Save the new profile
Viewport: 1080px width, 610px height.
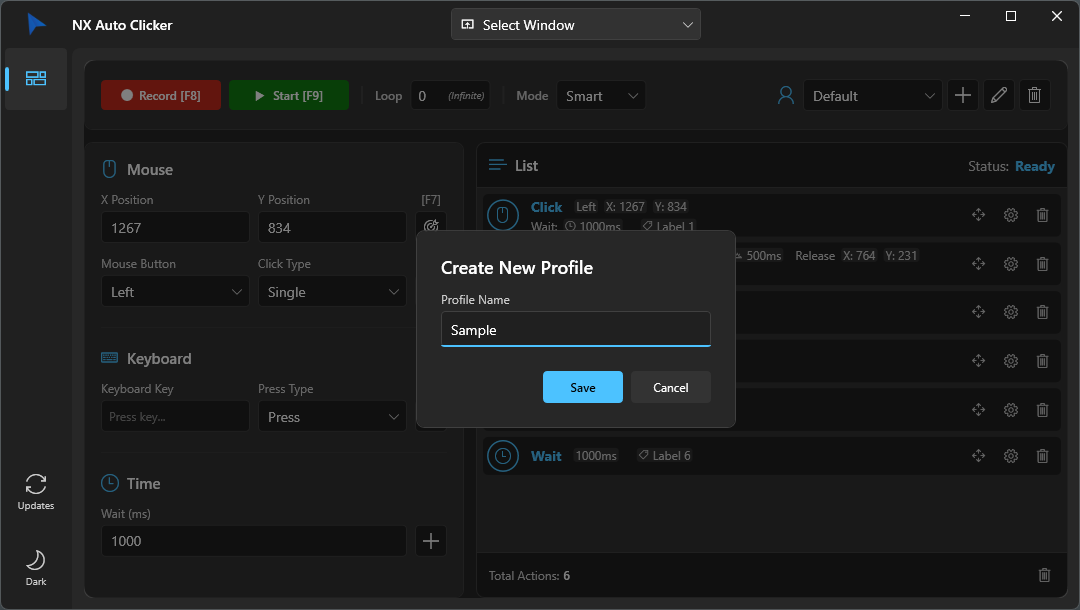tap(582, 387)
